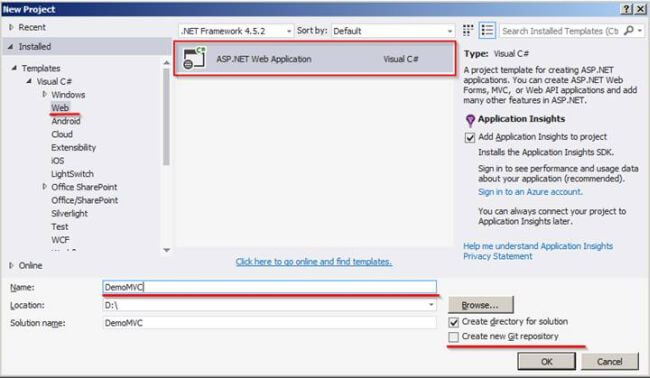The image size is (650, 378).
Task: Click the Browse button
Action: [x=480, y=305]
